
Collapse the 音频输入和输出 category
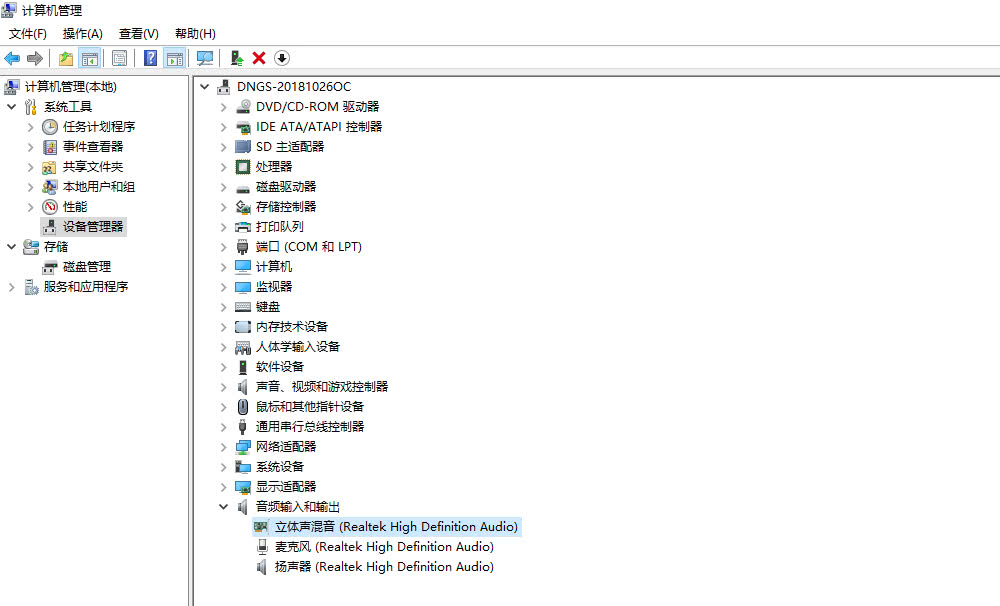(223, 507)
